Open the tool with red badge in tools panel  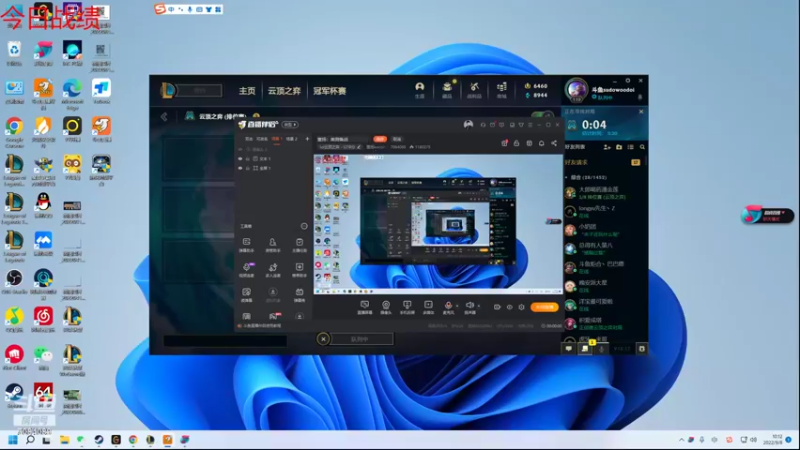(274, 316)
